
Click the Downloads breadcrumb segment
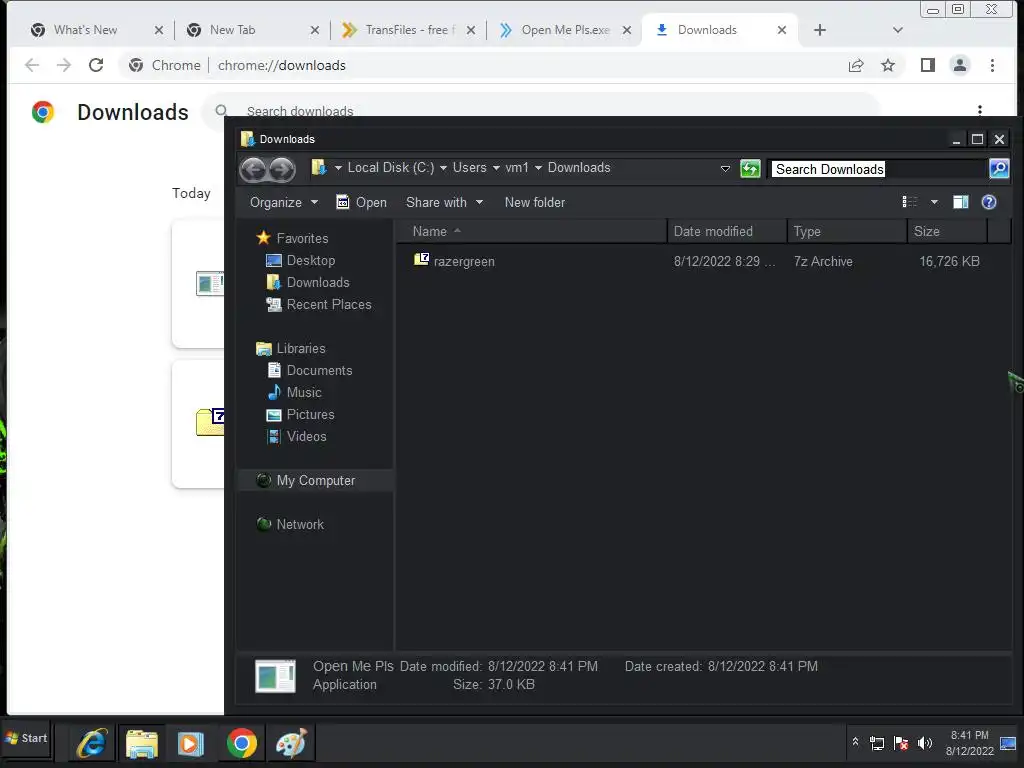pyautogui.click(x=579, y=168)
